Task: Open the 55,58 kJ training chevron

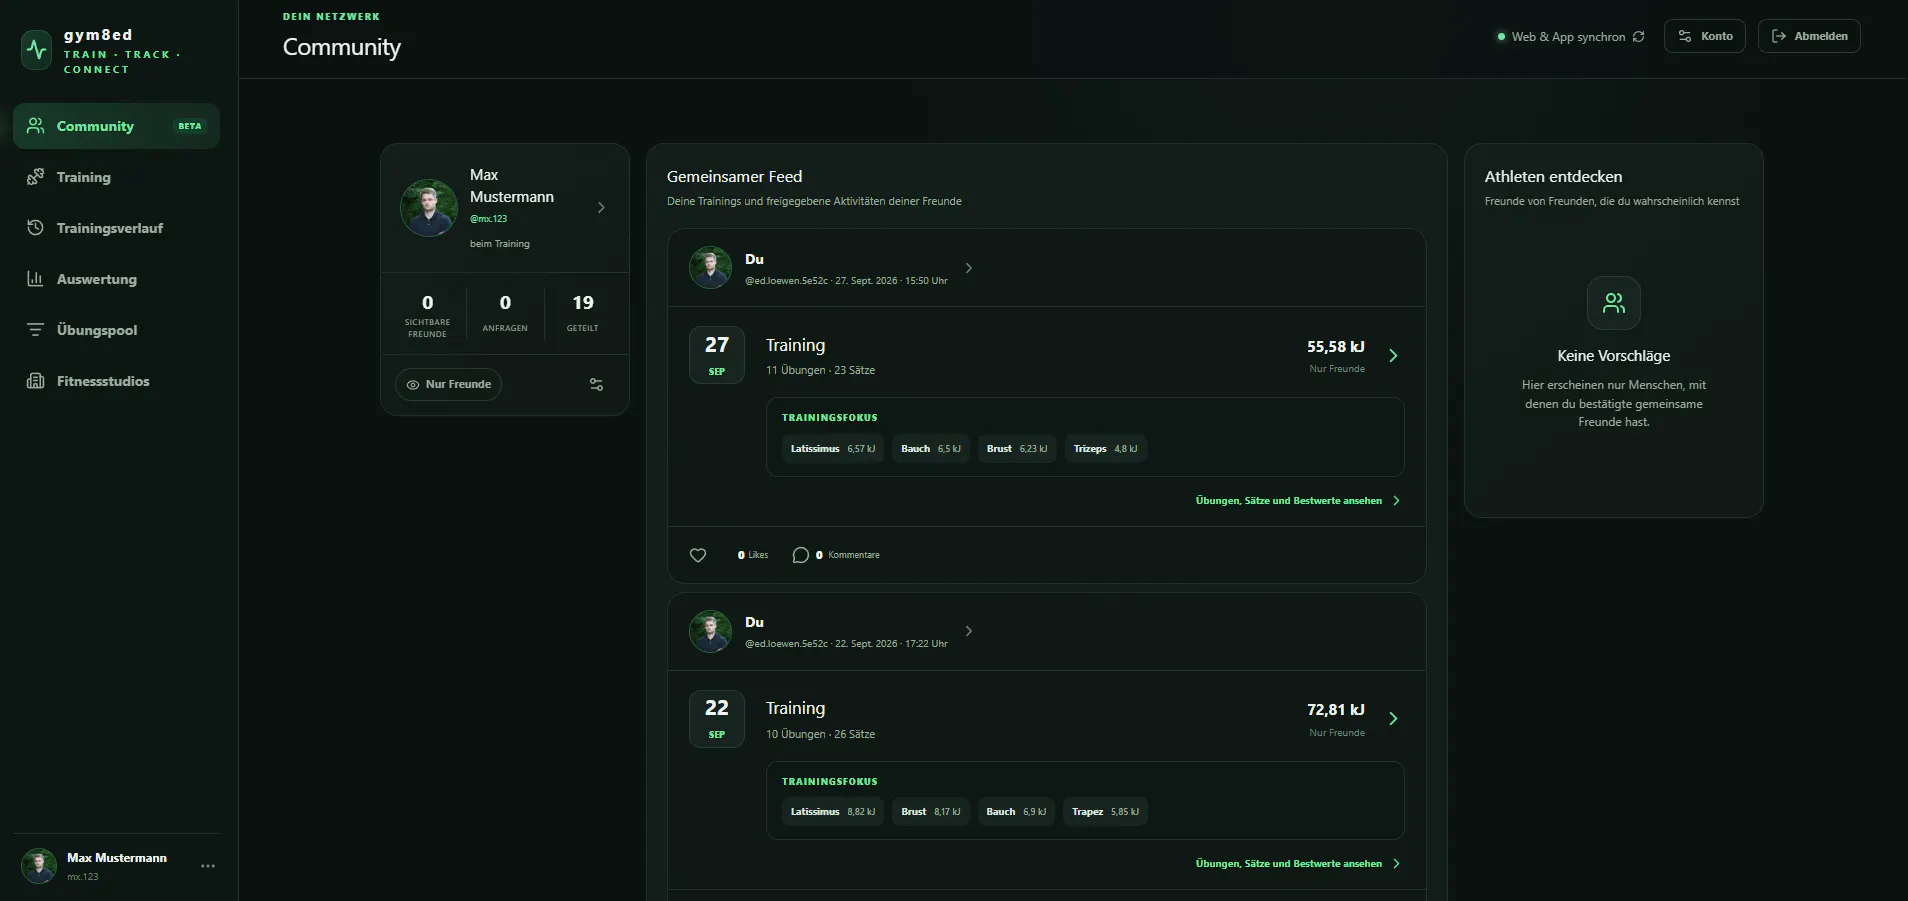Action: click(x=1393, y=356)
